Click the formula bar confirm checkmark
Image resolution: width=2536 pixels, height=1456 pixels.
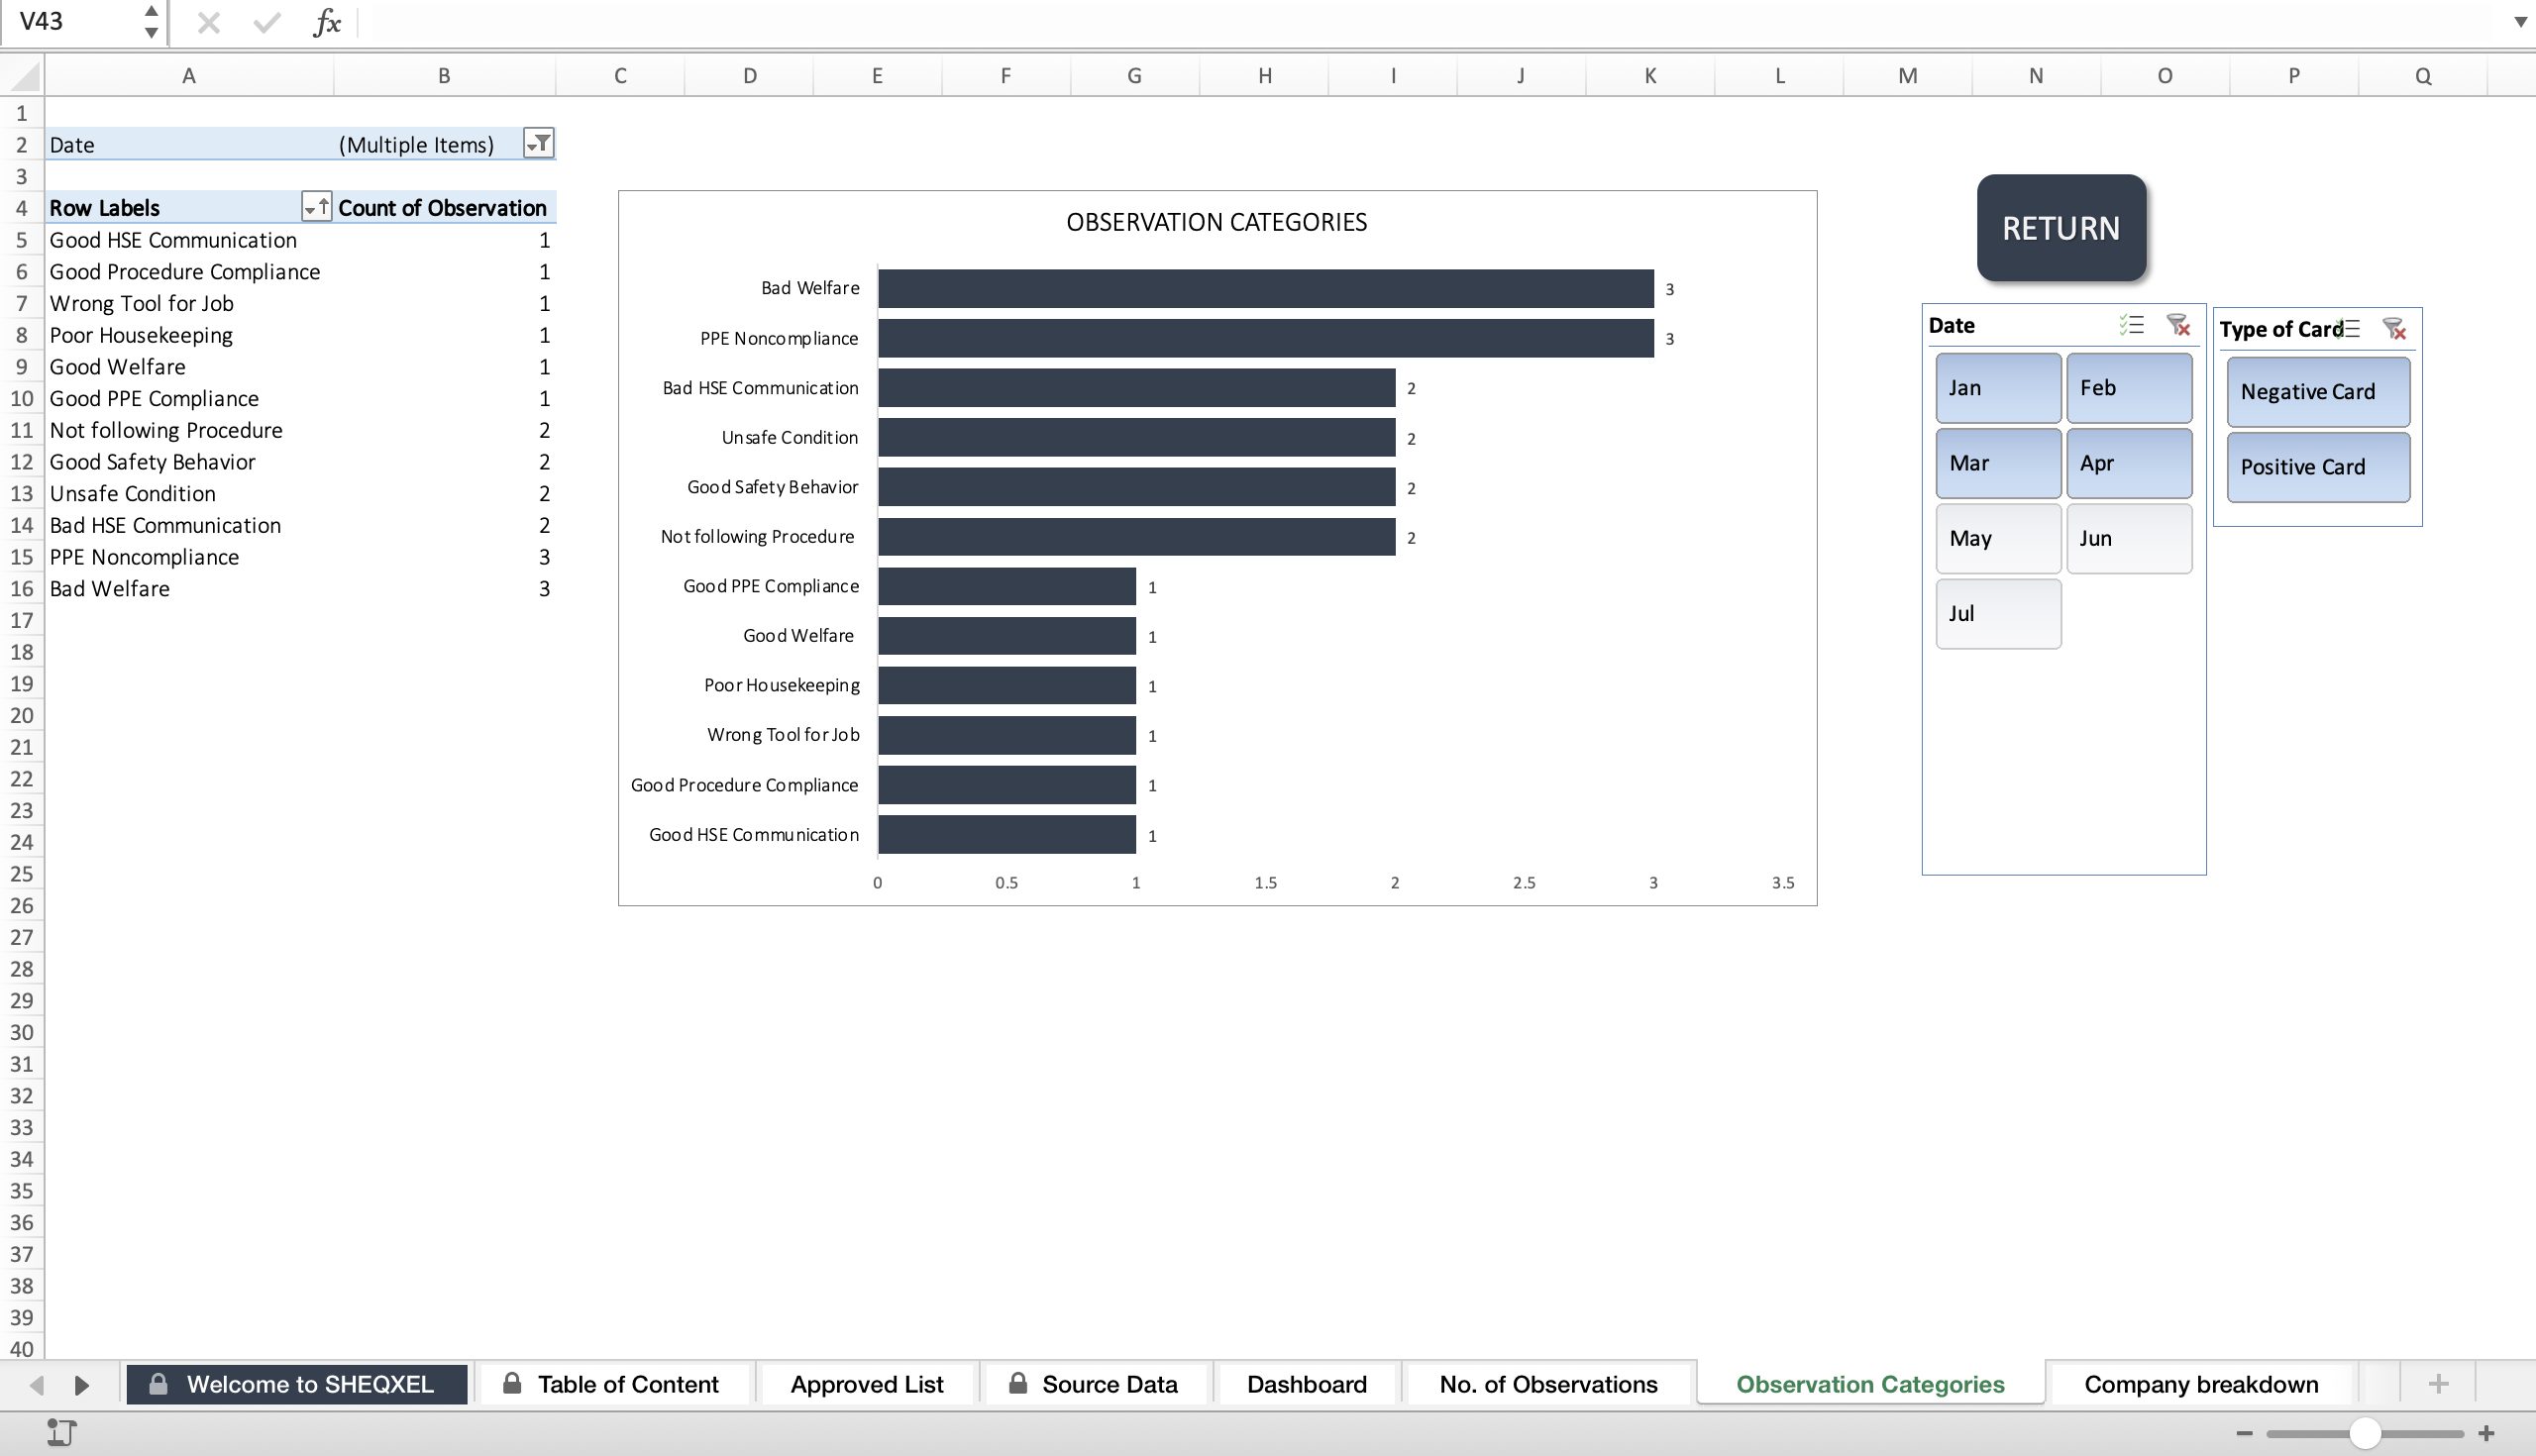[x=267, y=22]
